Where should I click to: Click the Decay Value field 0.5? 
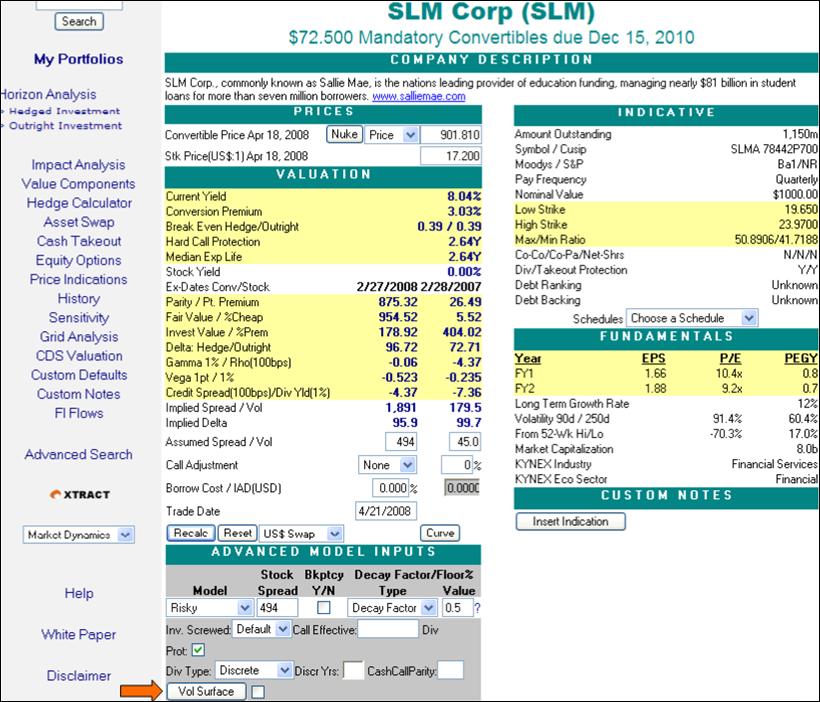457,607
